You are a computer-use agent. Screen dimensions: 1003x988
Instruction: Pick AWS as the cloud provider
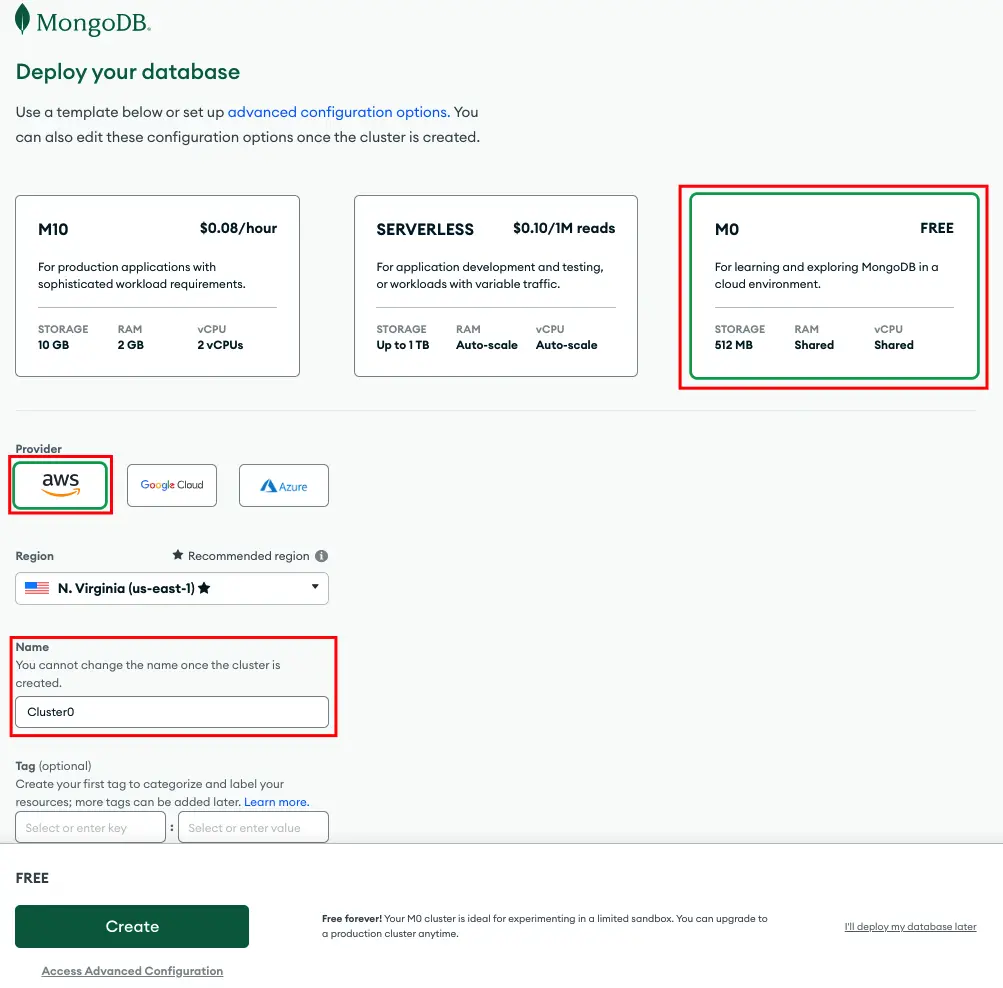click(60, 485)
